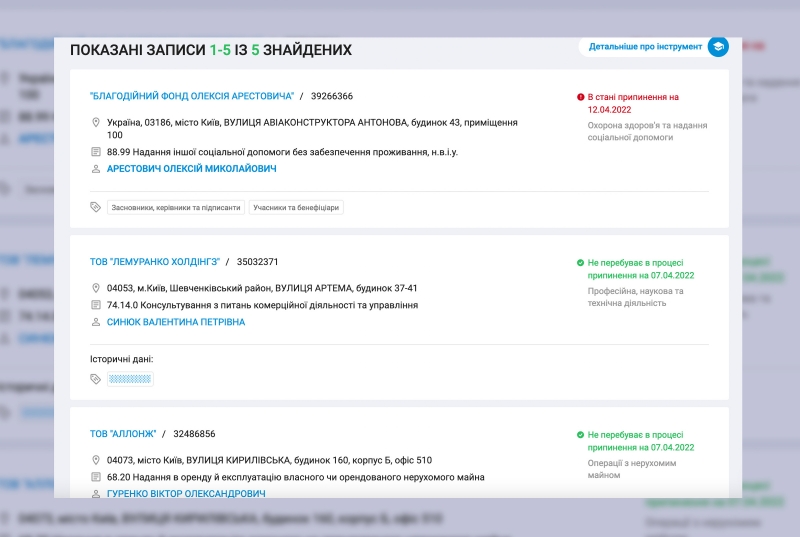Viewport: 800px width, 537px height.
Task: Click heading 'ПОКАЗАНІ ЗАПИСИ 1-5 ІЗ 5 ЗНАЙДЕНИХ'
Action: click(211, 50)
